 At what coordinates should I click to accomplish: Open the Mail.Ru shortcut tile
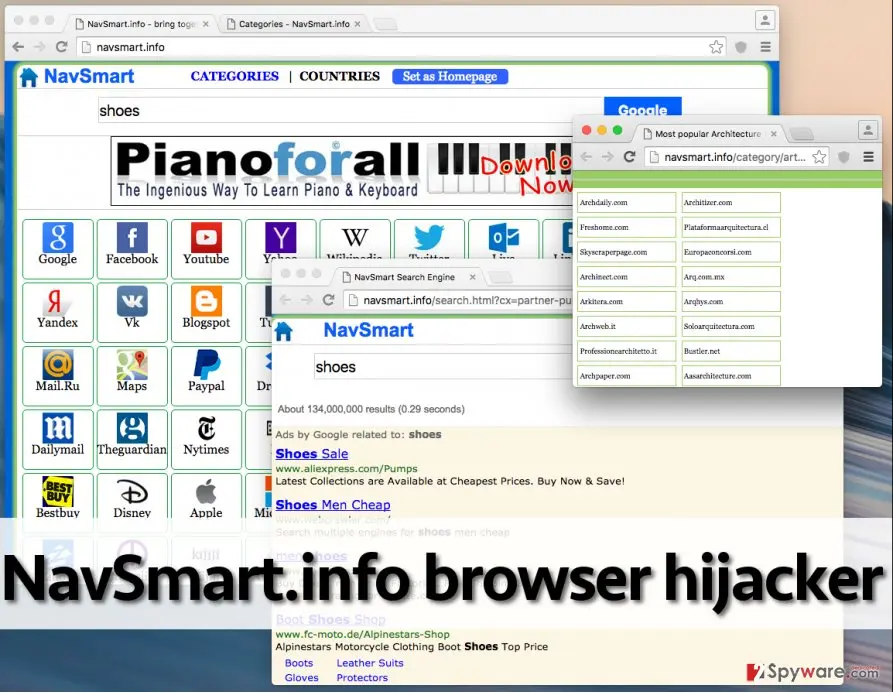click(58, 376)
